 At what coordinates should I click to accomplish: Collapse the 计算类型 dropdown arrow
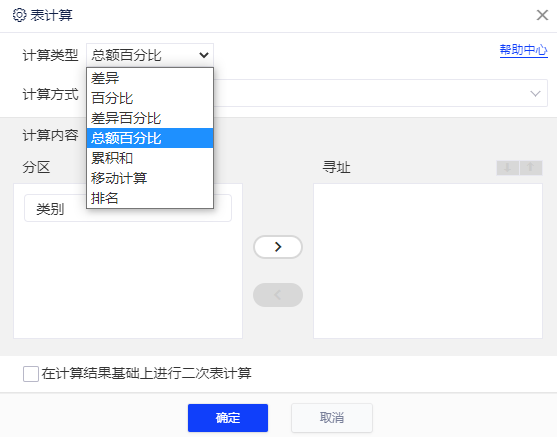204,55
